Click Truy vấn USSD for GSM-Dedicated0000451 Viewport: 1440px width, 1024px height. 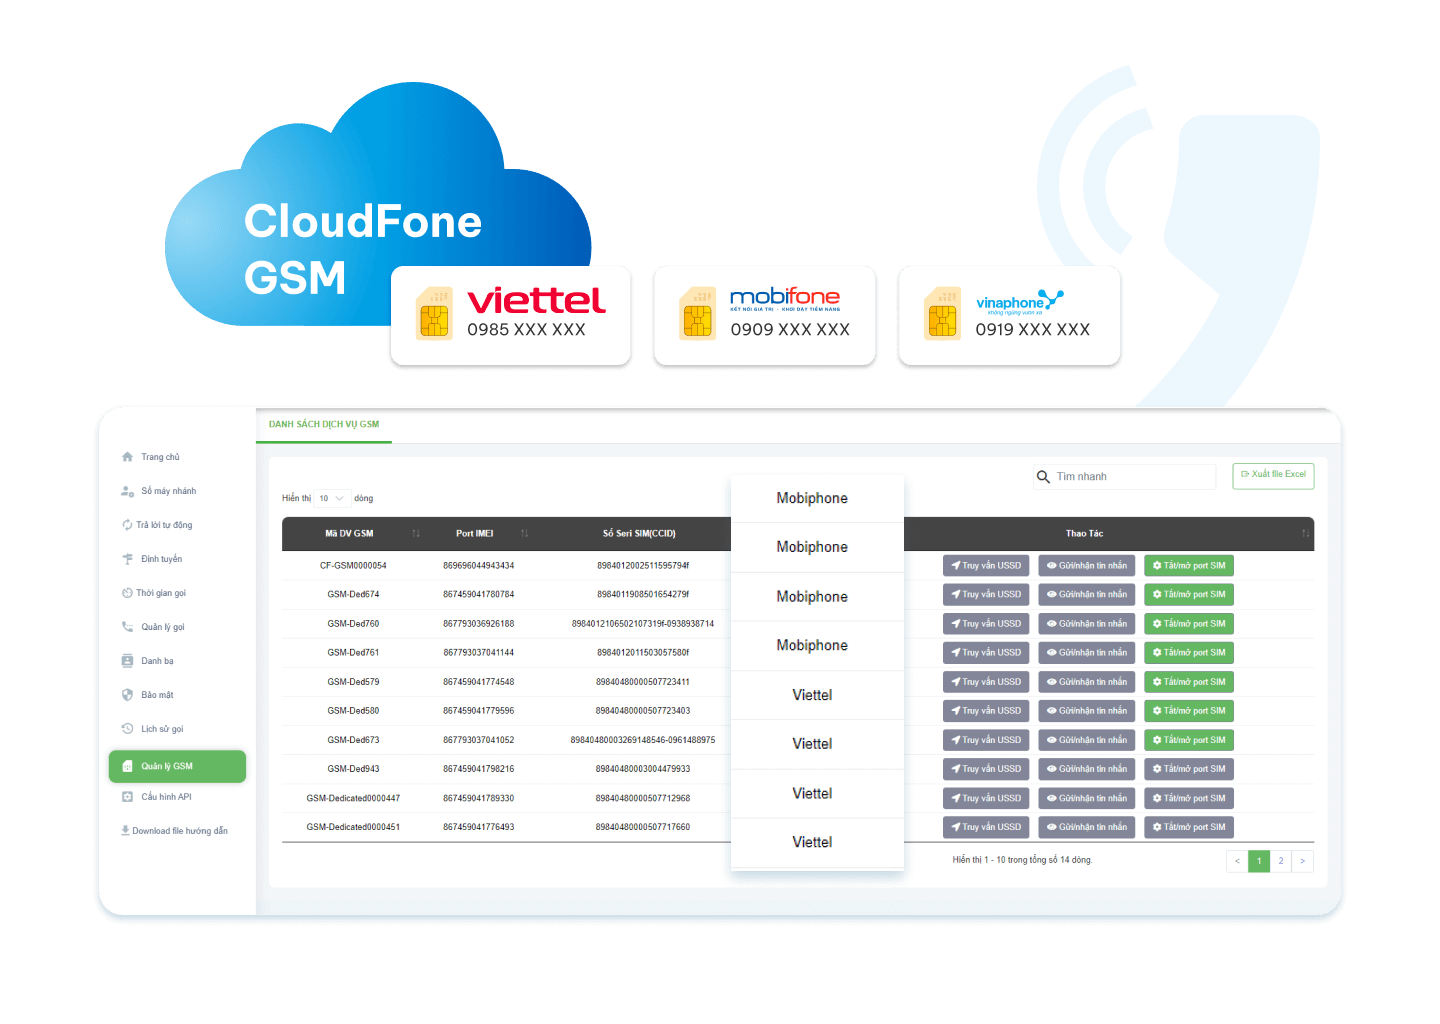(x=986, y=827)
